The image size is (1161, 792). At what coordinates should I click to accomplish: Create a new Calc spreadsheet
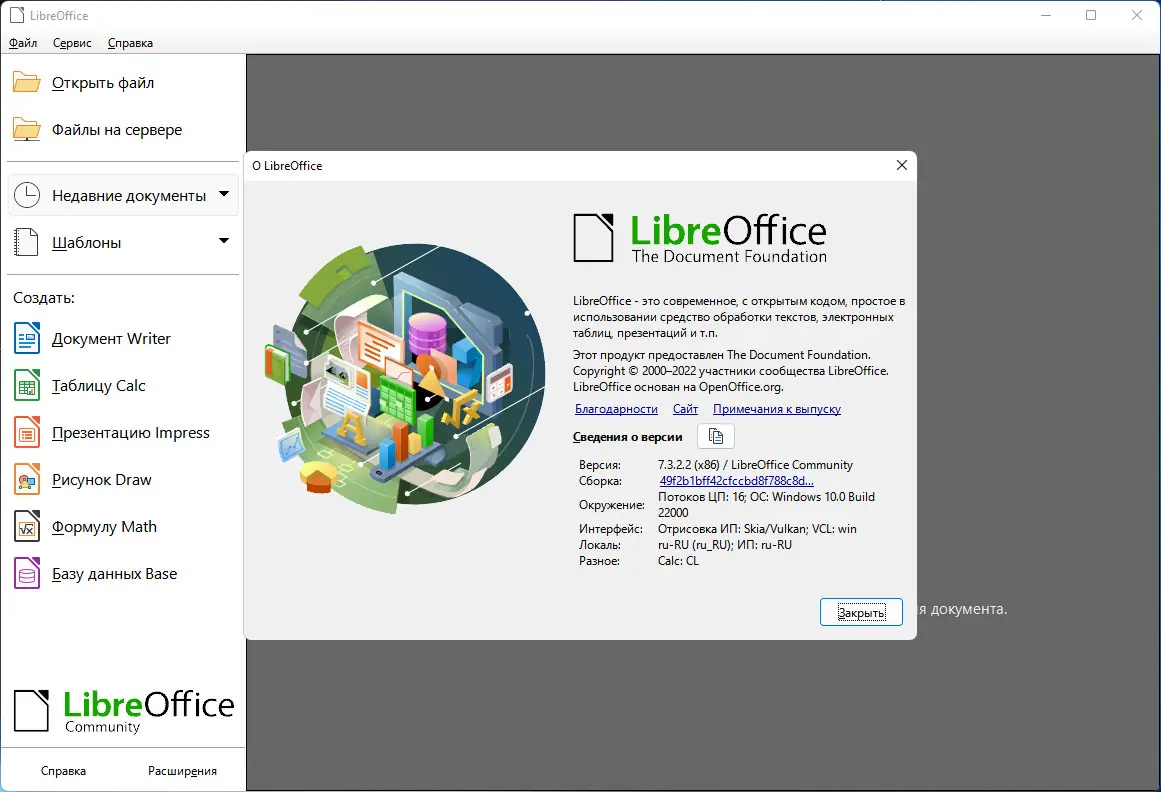pyautogui.click(x=97, y=385)
